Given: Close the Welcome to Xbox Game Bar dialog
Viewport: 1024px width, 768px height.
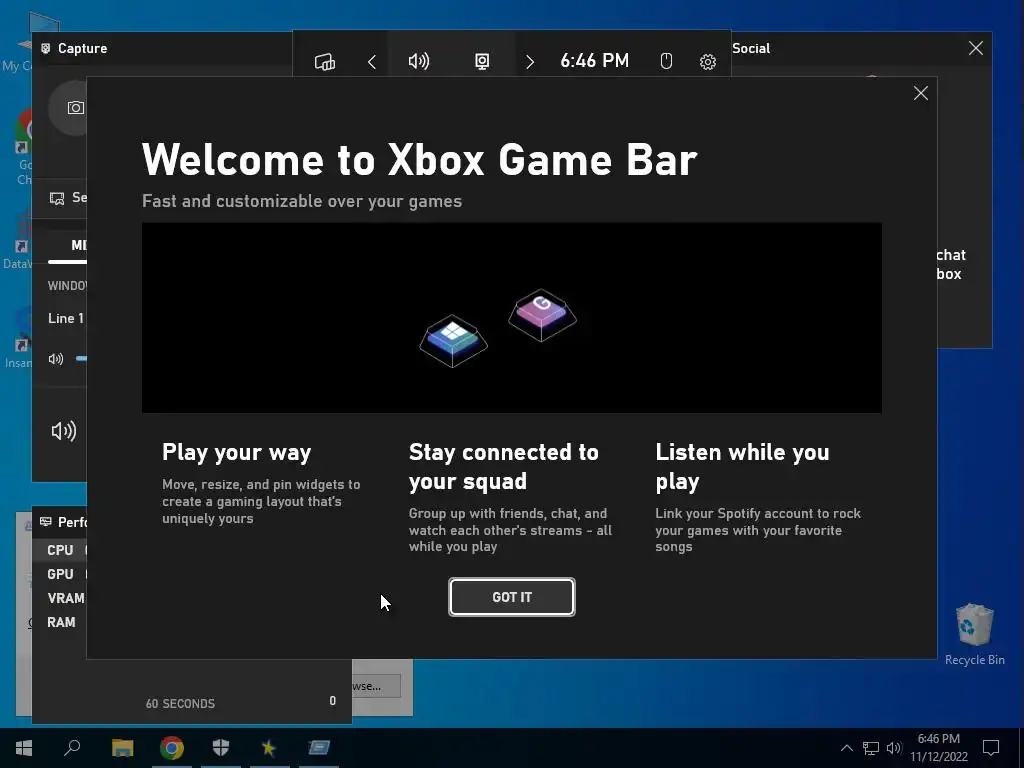Looking at the screenshot, I should coord(921,93).
